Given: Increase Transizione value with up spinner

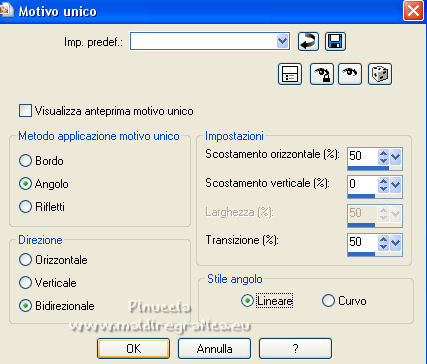Looking at the screenshot, I should click(x=384, y=239).
